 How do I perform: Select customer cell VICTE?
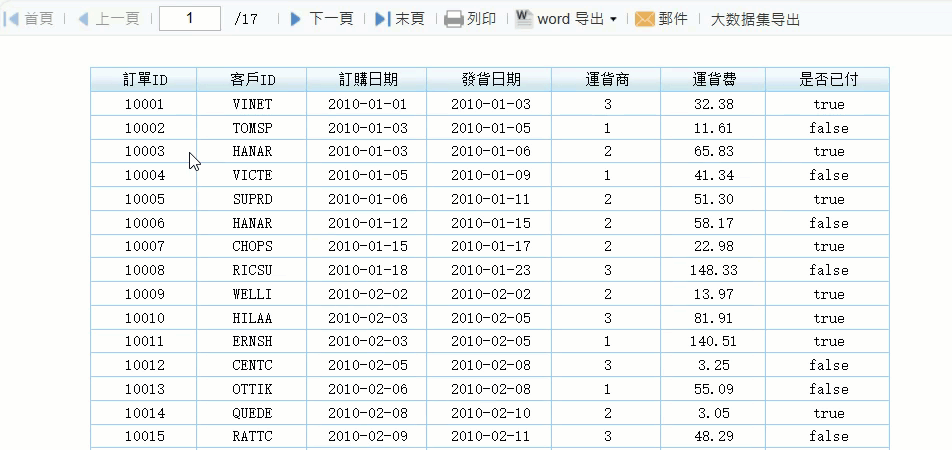252,176
